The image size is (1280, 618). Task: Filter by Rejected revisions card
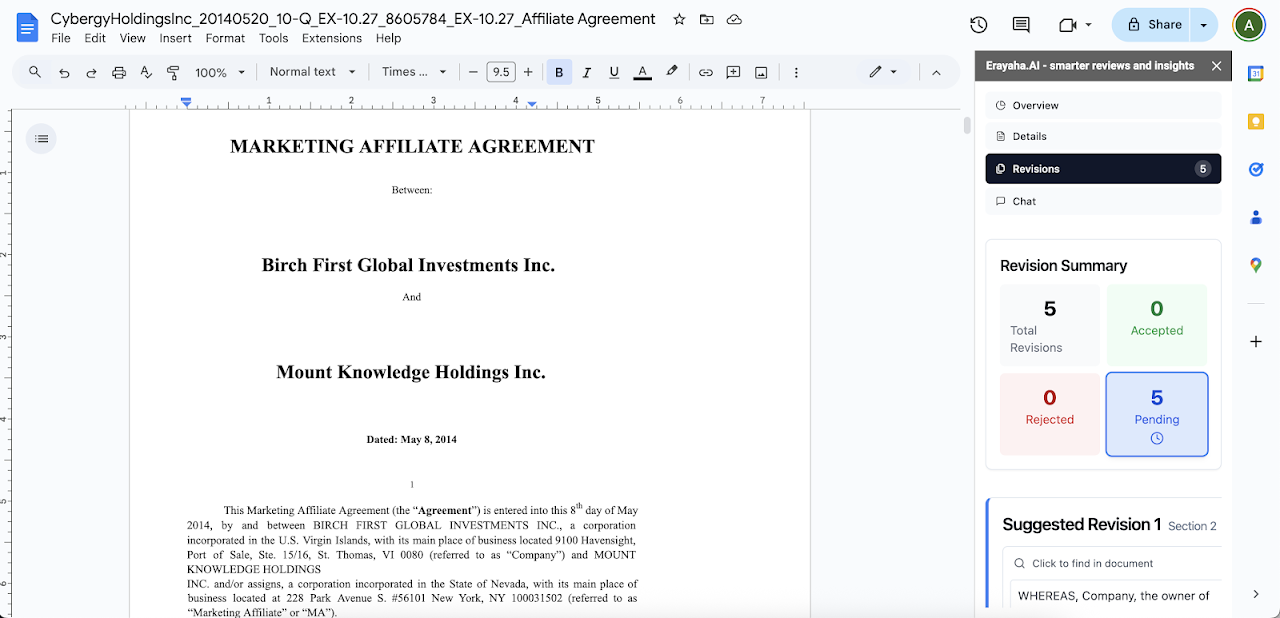1050,414
